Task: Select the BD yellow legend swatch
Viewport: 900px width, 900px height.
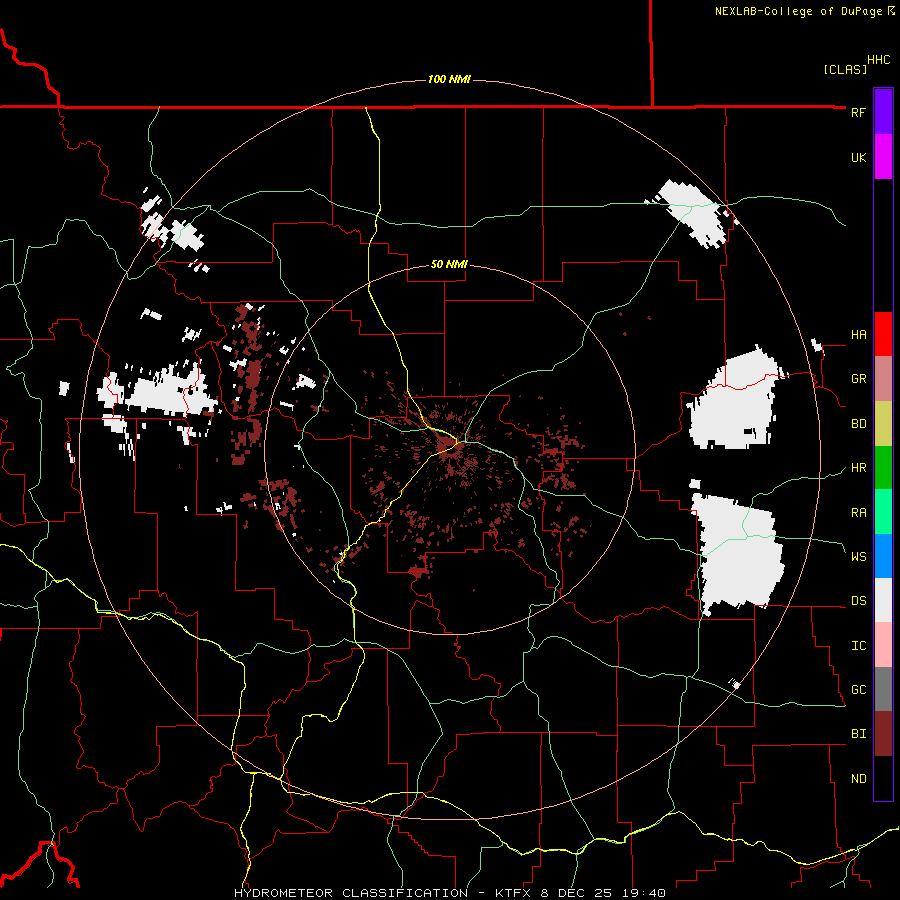Action: pyautogui.click(x=883, y=424)
